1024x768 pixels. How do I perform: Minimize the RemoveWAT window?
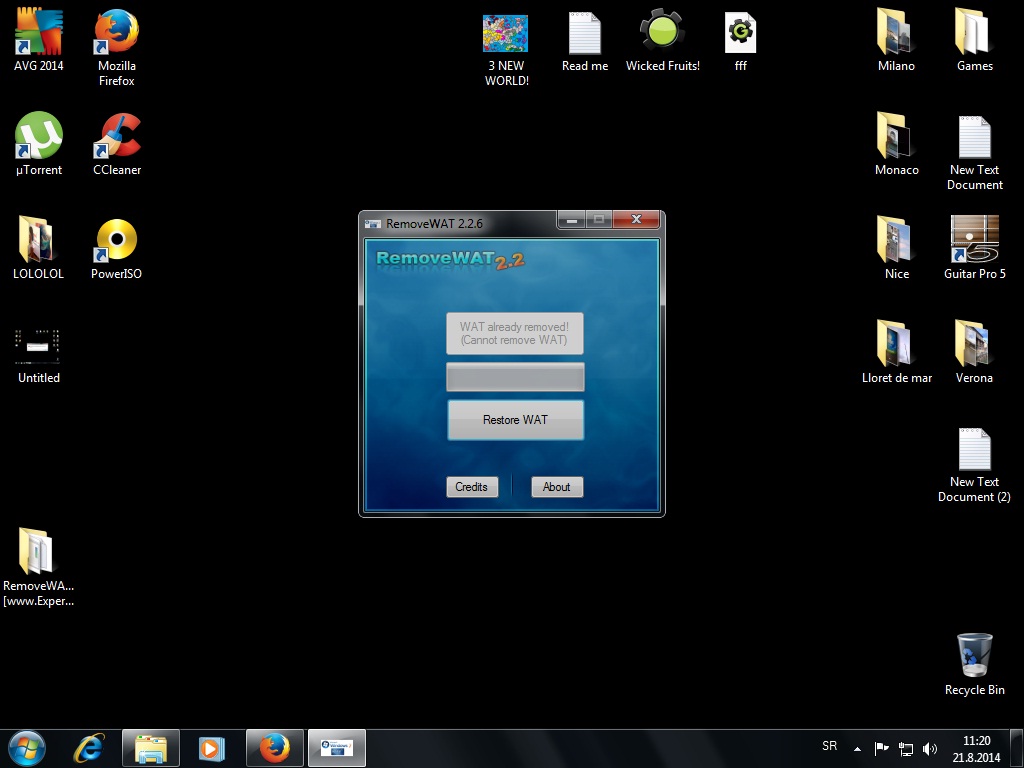572,219
